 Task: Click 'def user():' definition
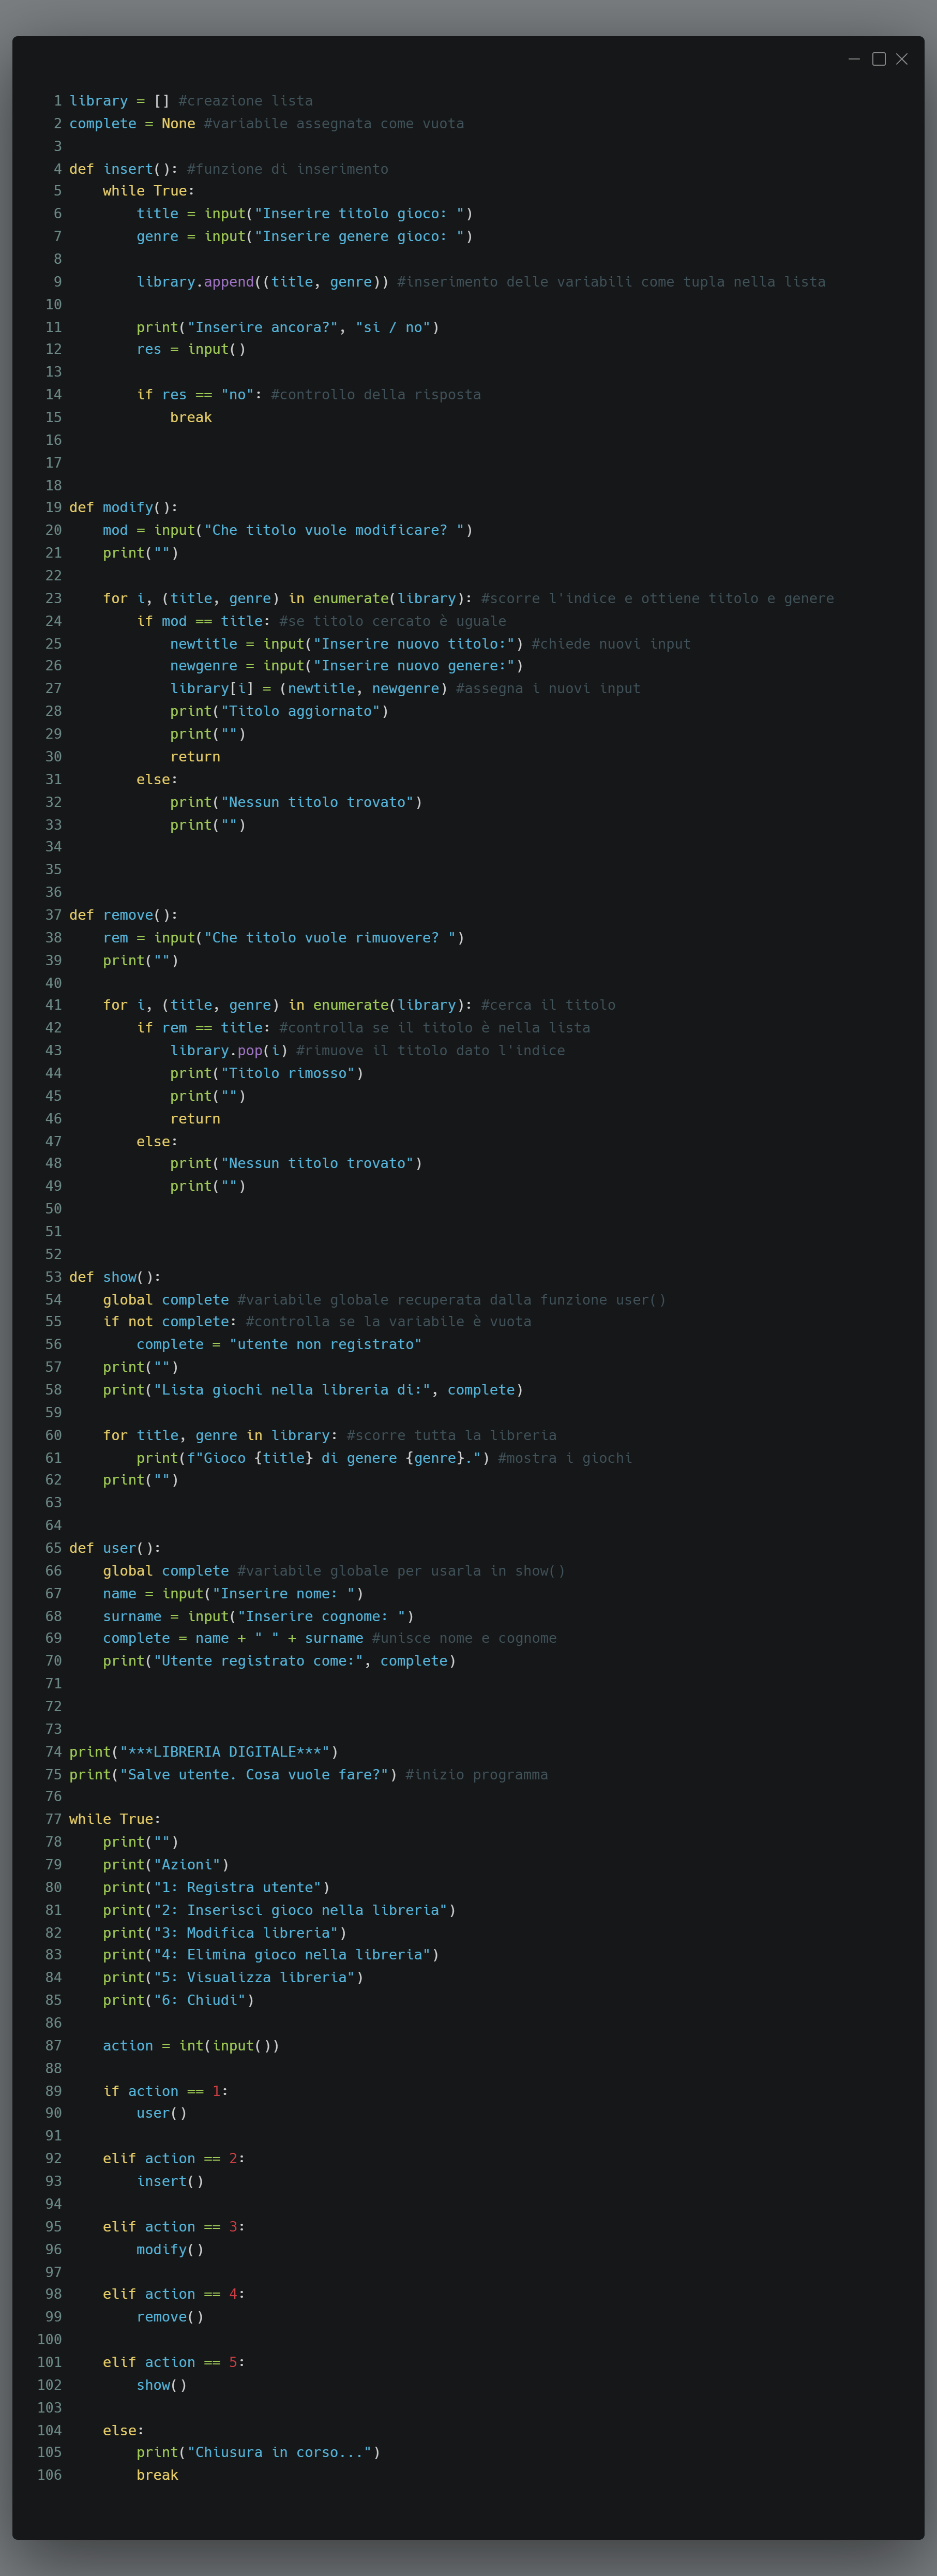pos(115,1548)
